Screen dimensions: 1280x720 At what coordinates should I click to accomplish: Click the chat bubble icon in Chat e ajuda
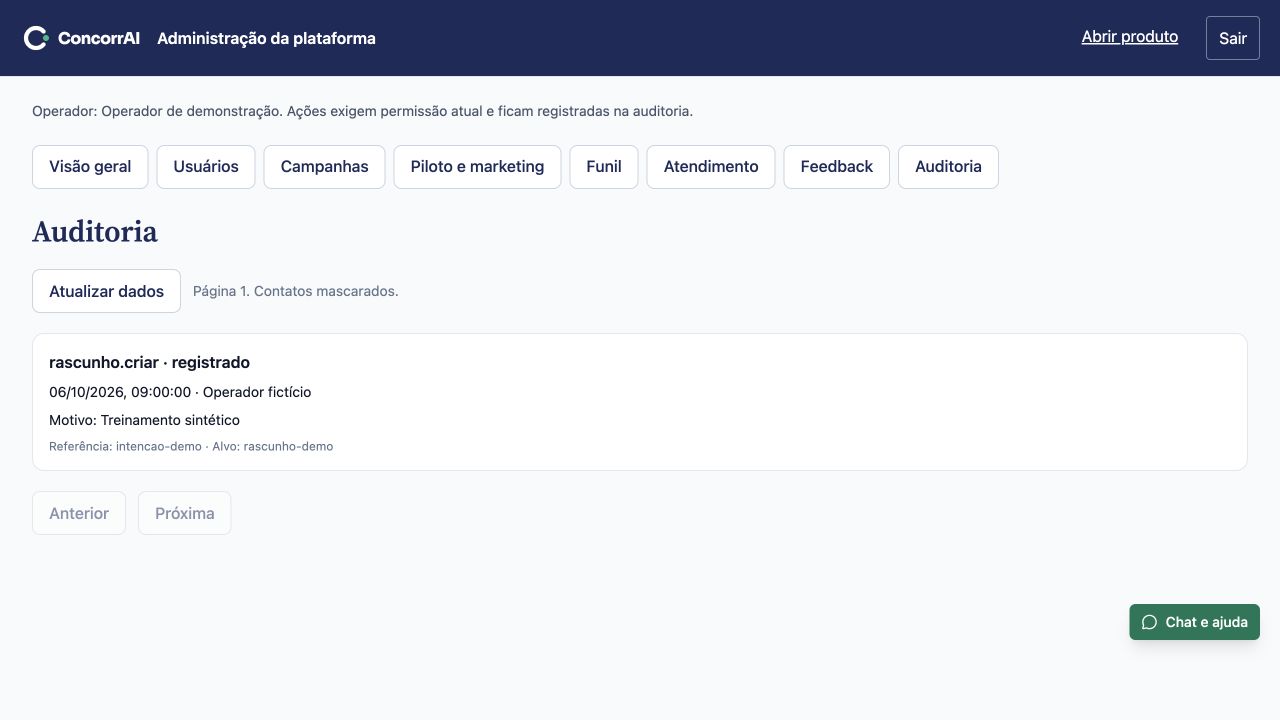(x=1149, y=622)
